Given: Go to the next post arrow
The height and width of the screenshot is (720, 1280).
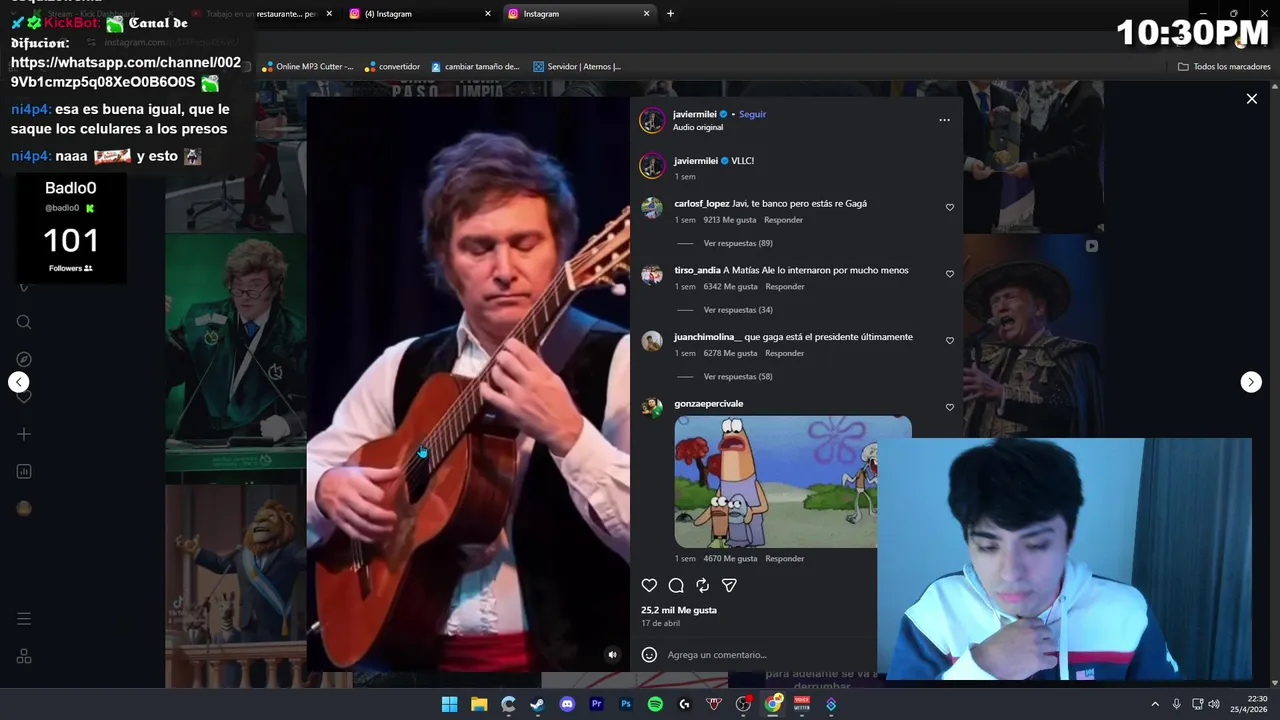Looking at the screenshot, I should click(x=1251, y=382).
